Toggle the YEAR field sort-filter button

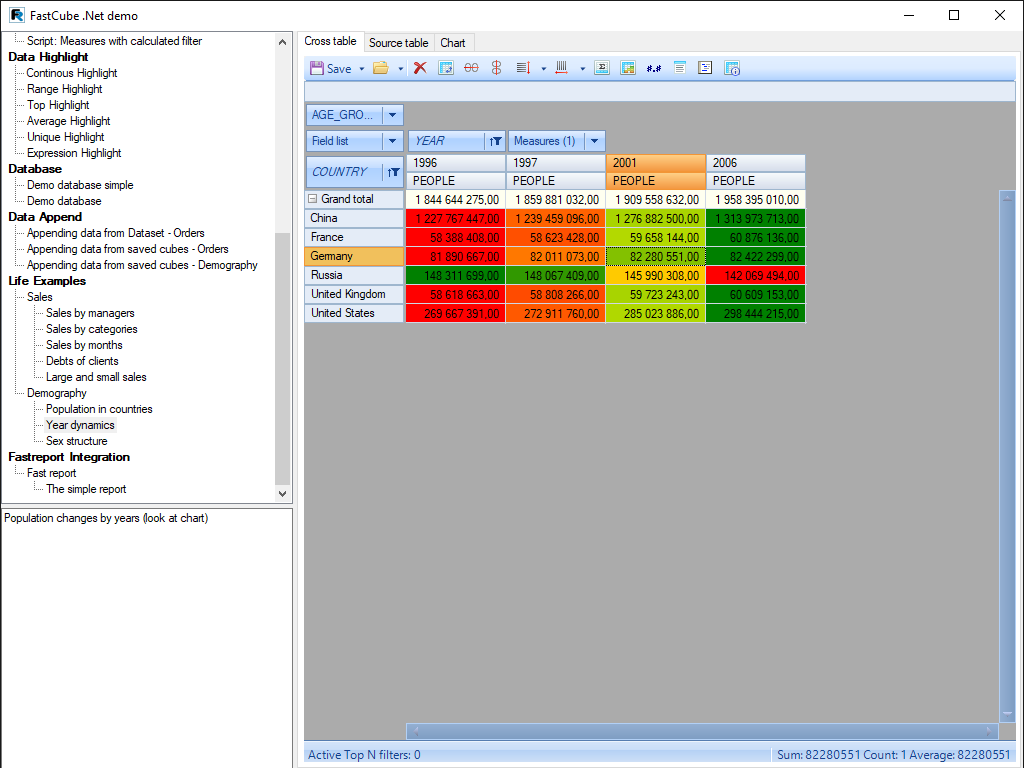click(x=495, y=141)
